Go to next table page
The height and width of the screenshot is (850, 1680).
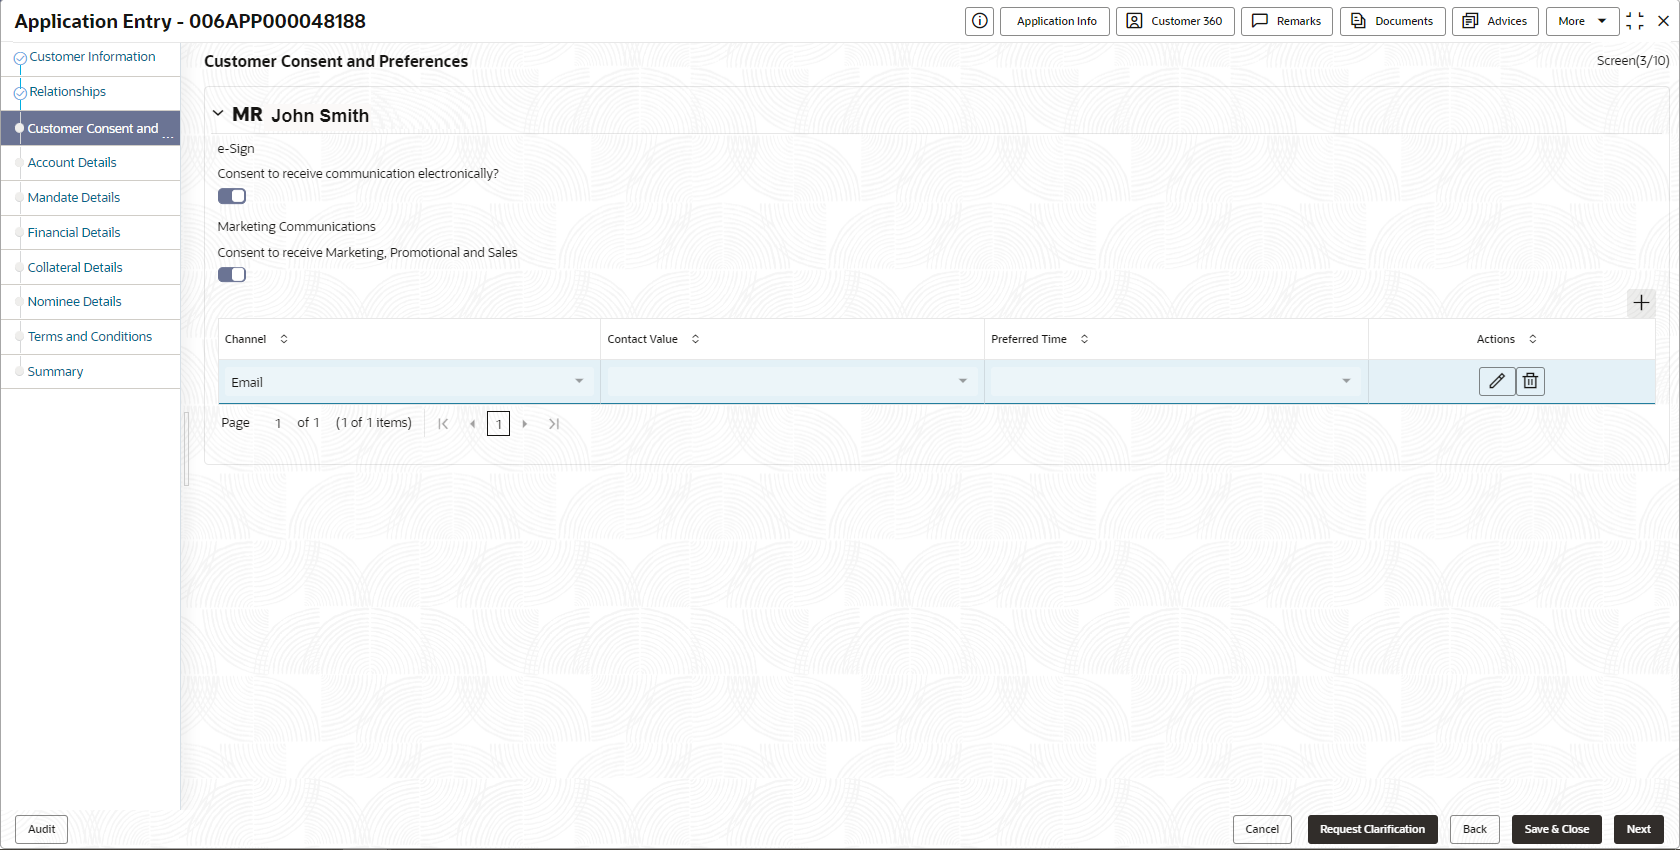click(x=525, y=424)
